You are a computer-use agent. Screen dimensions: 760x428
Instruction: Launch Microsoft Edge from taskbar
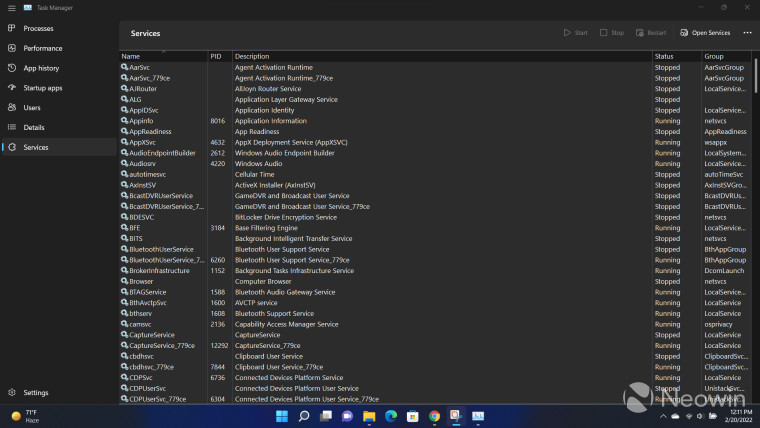pos(391,416)
